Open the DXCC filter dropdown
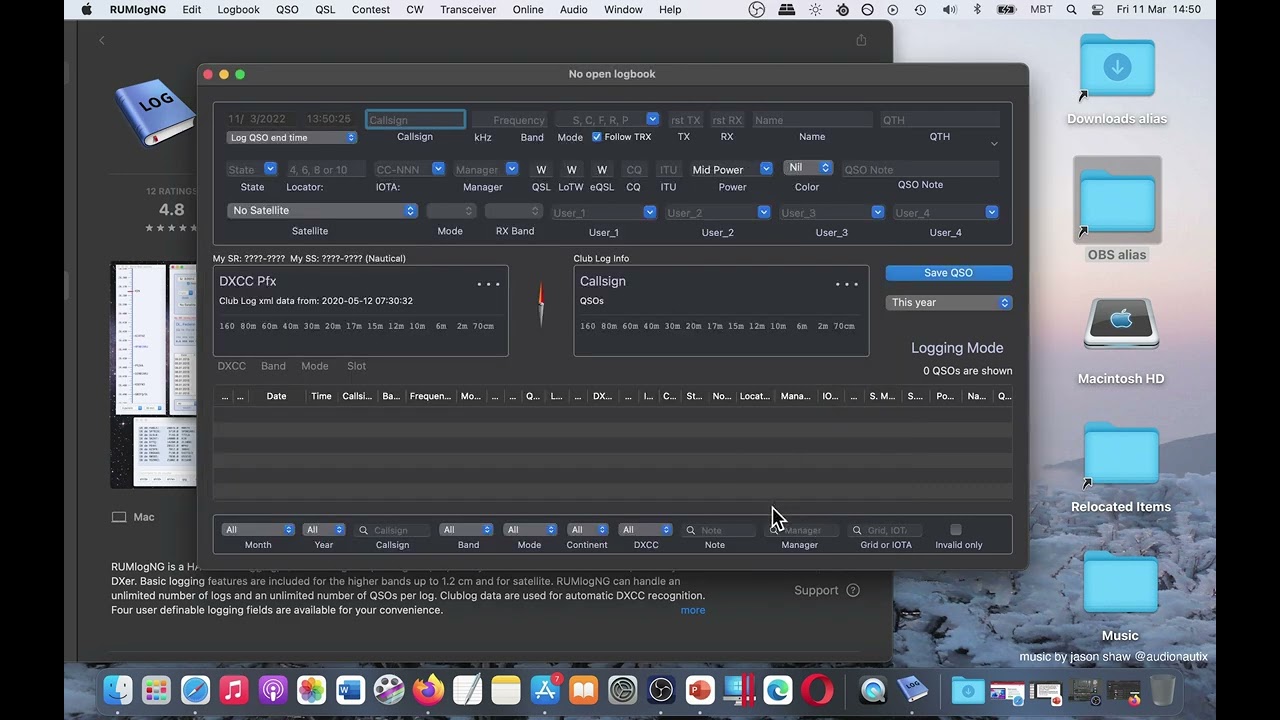Image resolution: width=1280 pixels, height=720 pixels. pyautogui.click(x=645, y=530)
